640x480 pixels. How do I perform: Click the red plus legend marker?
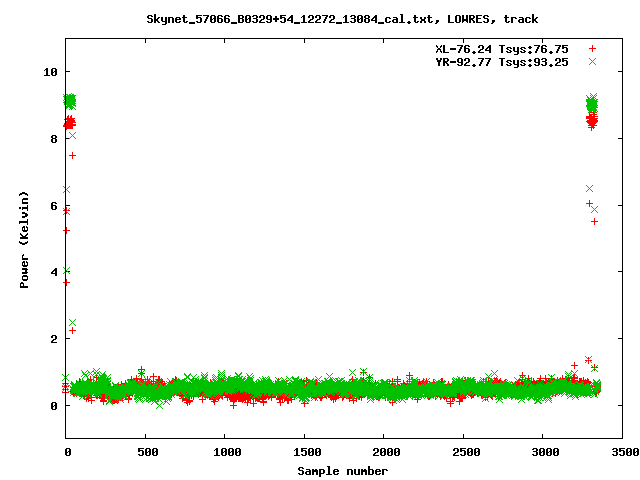coord(592,49)
